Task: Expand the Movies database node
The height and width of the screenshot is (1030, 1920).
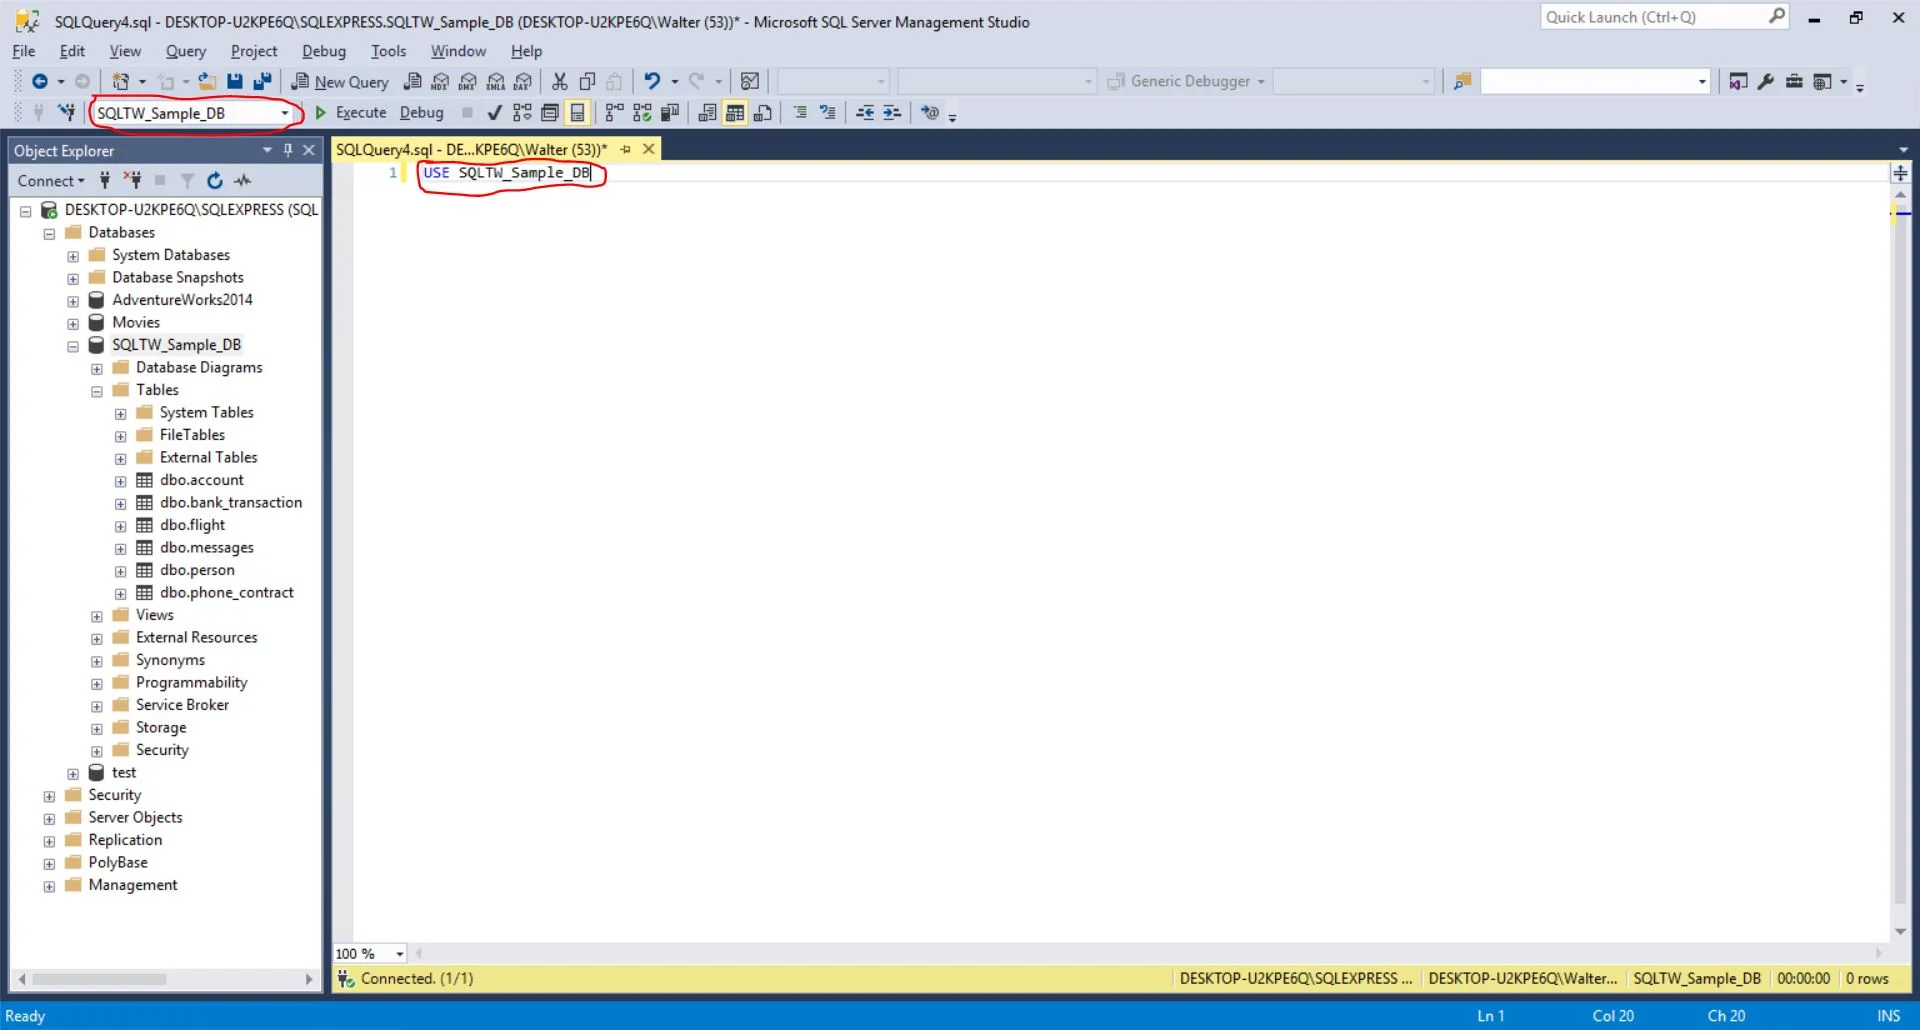Action: (73, 324)
